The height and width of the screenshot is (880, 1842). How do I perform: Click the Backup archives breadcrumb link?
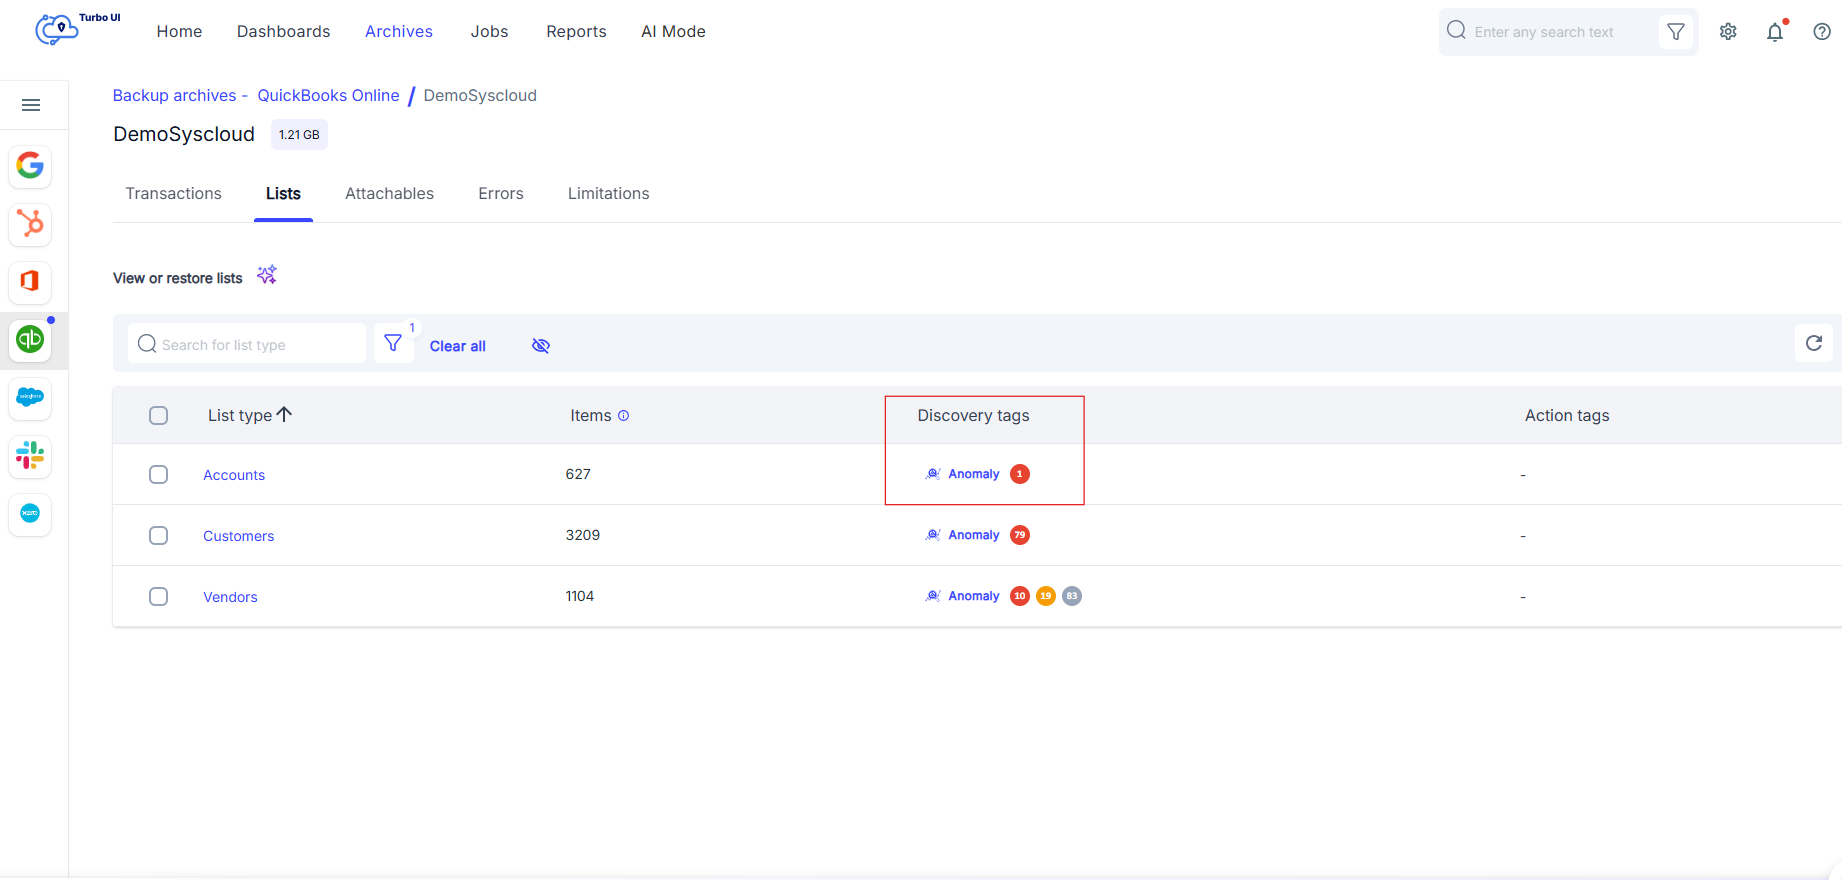175,95
